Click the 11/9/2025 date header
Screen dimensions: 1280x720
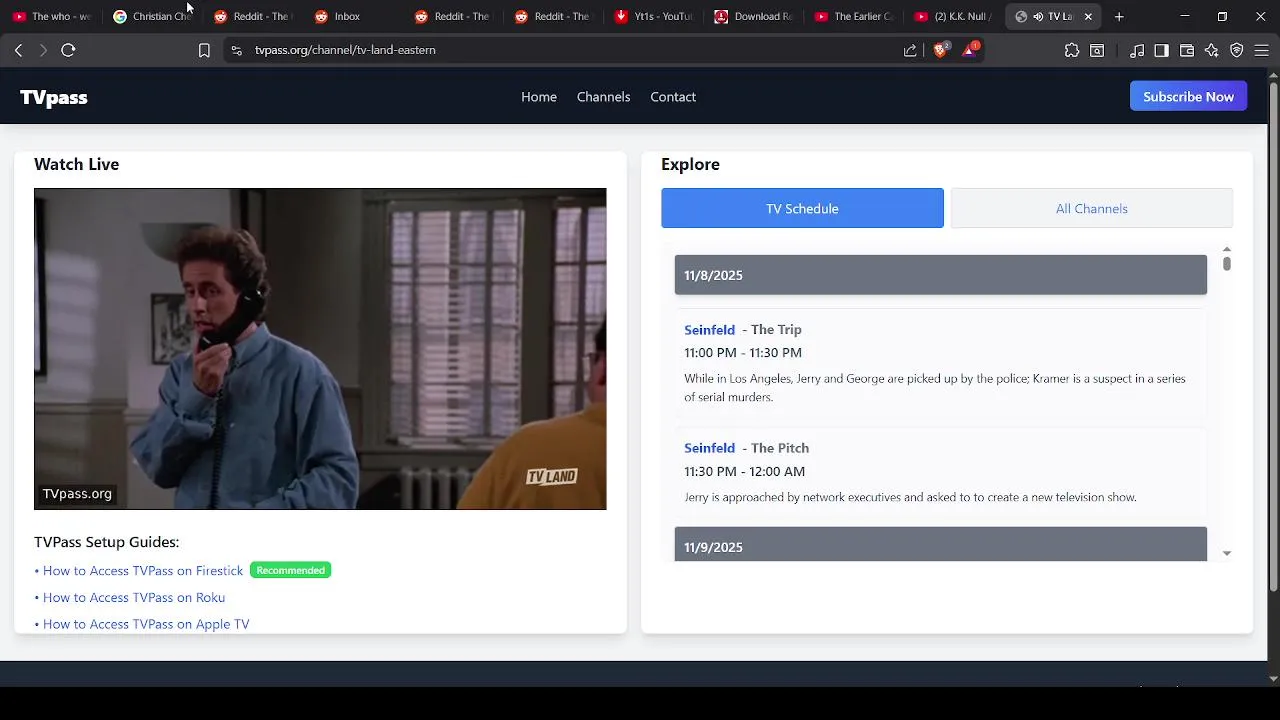coord(941,545)
